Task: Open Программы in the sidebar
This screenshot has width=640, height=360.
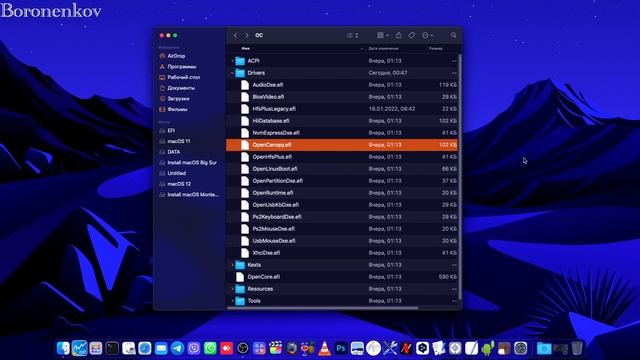Action: (x=182, y=67)
